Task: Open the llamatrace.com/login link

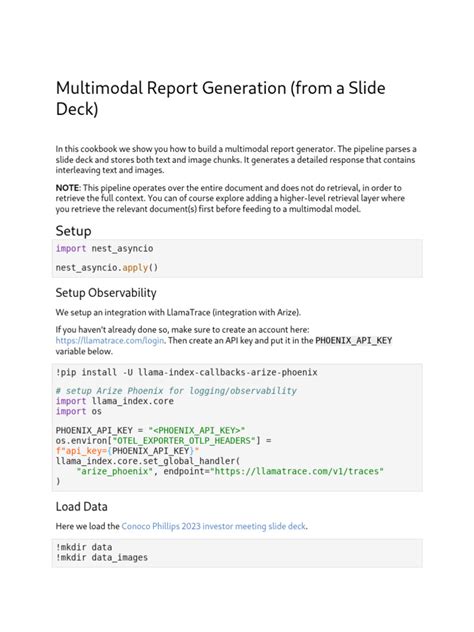Action: click(x=110, y=341)
